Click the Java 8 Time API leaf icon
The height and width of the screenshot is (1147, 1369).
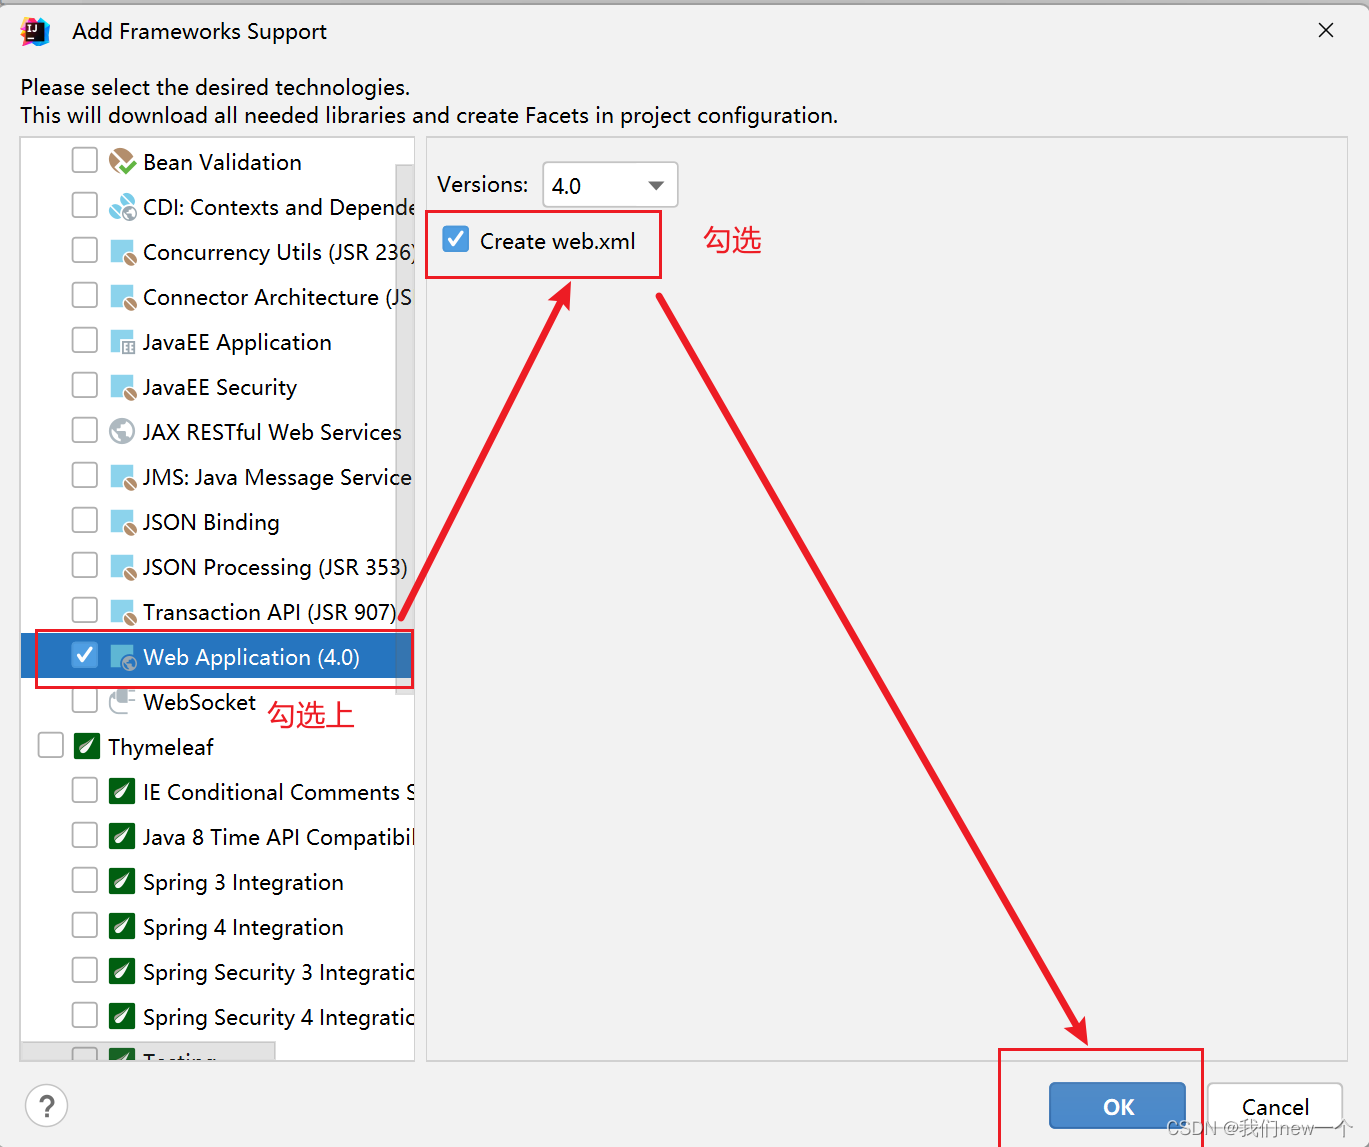pyautogui.click(x=122, y=836)
